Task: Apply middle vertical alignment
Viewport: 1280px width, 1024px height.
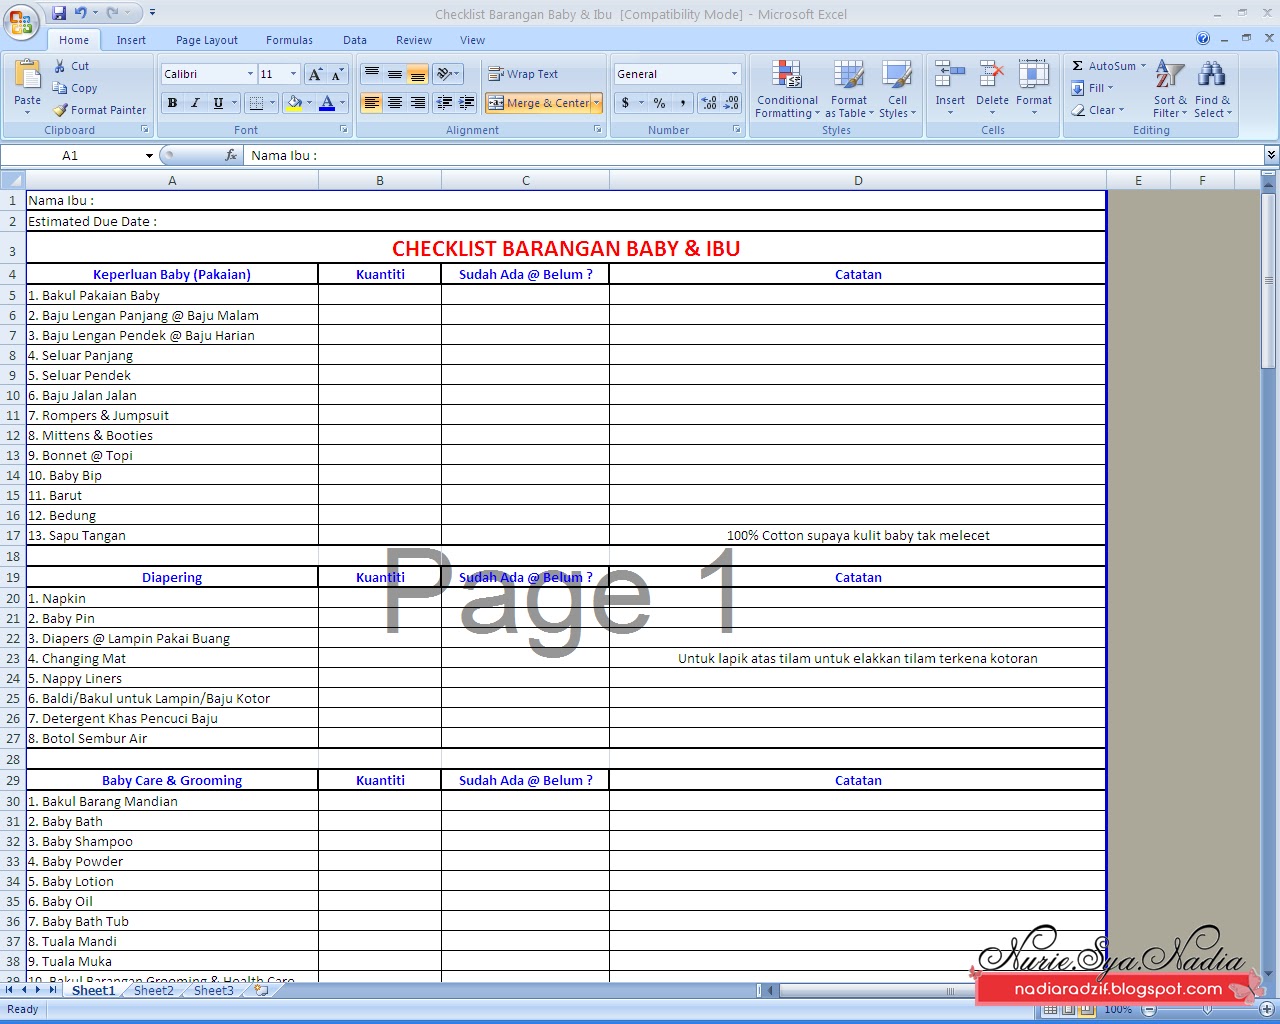Action: click(x=395, y=74)
